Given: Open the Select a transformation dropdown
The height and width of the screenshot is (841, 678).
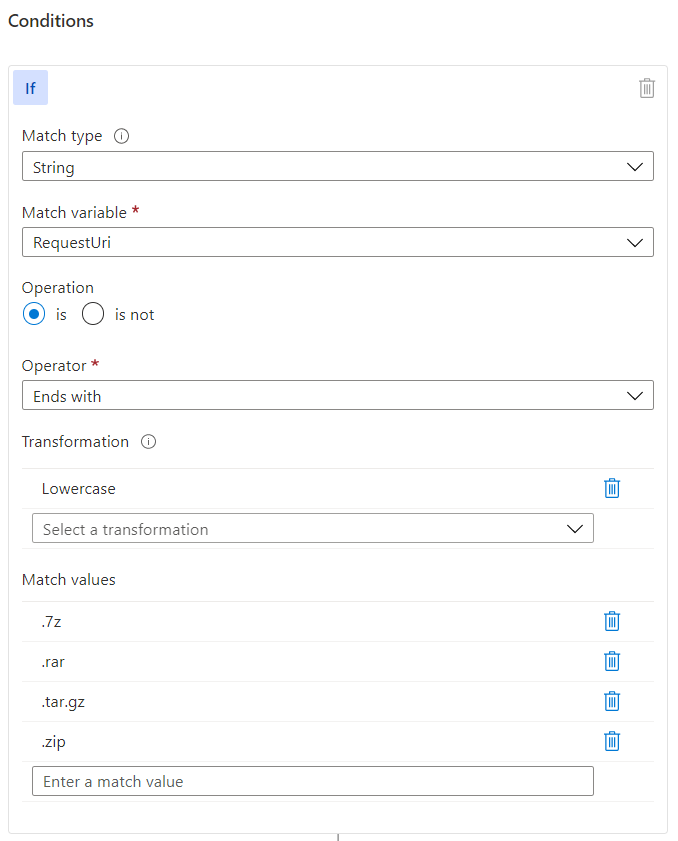Looking at the screenshot, I should (x=313, y=528).
